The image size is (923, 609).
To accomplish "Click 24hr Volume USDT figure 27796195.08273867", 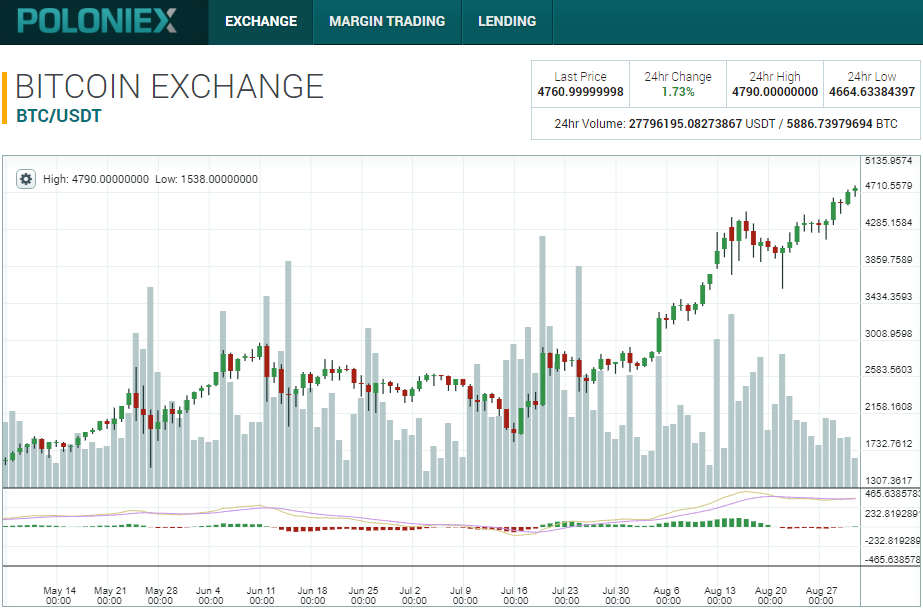I will pyautogui.click(x=685, y=124).
